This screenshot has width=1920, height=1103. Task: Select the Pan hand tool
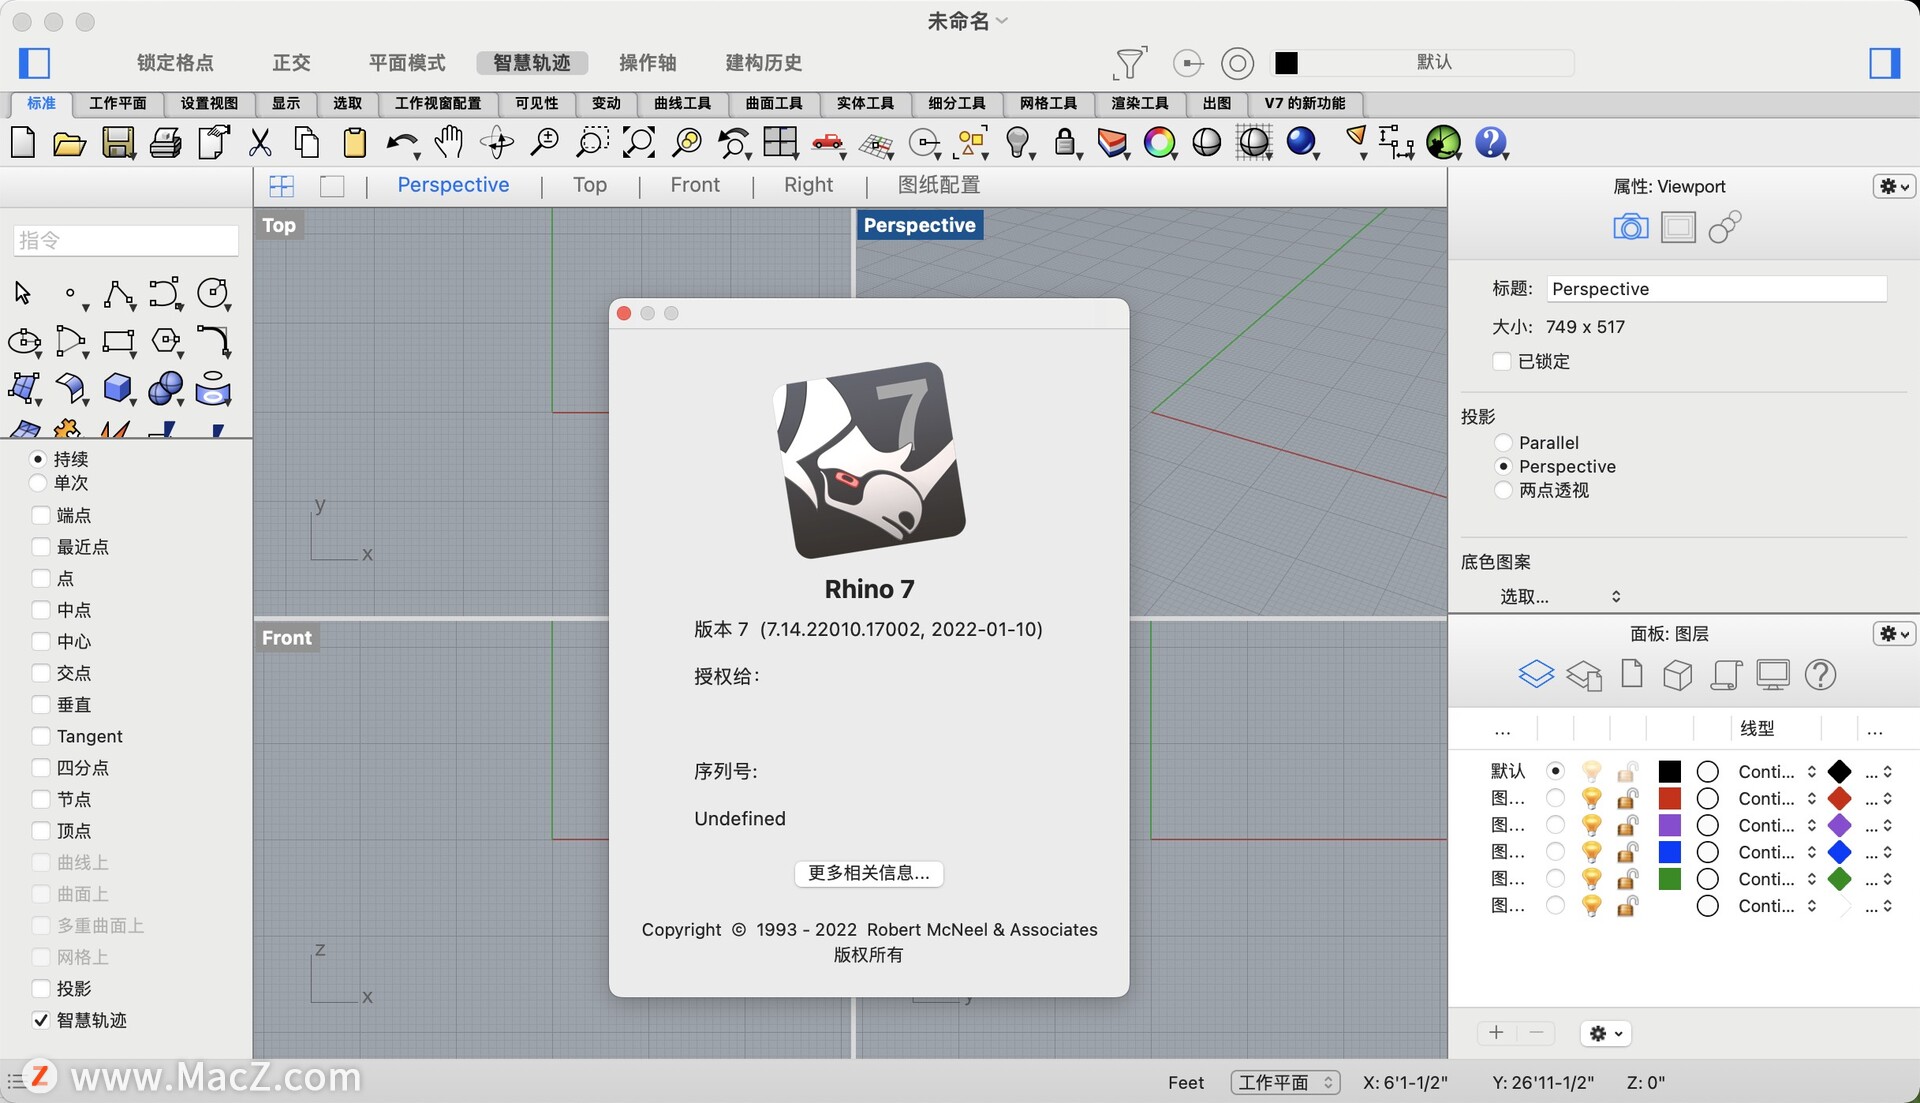click(x=449, y=143)
